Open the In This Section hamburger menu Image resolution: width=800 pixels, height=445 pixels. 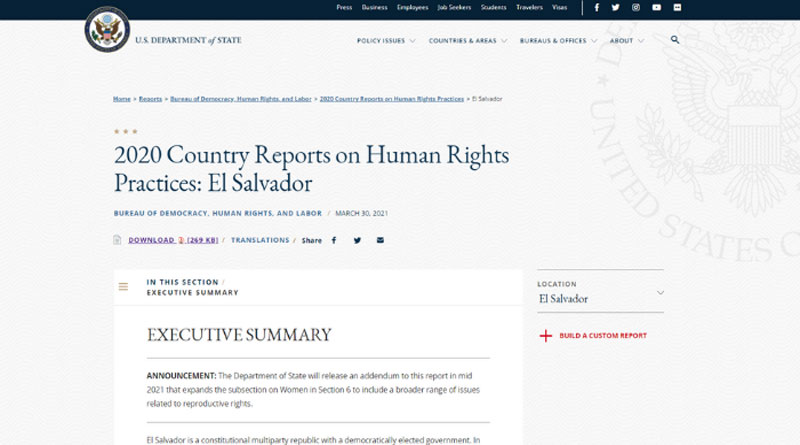123,287
